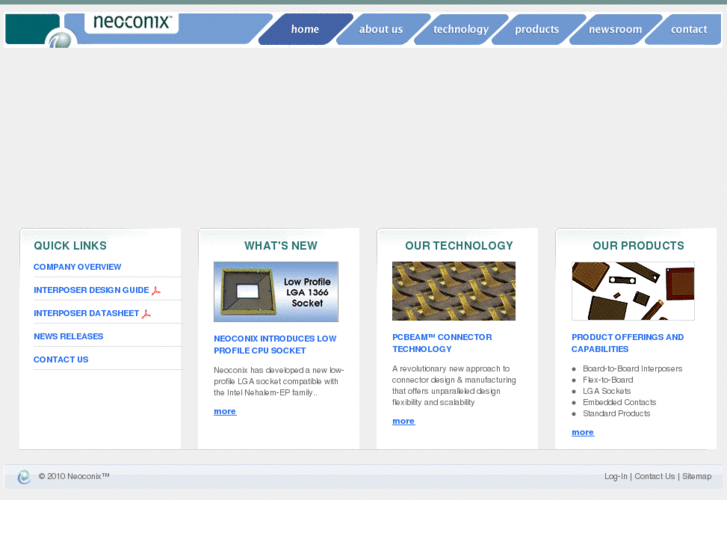Open the Contact Us footer link
Viewport: 727px width, 545px height.
tap(655, 476)
